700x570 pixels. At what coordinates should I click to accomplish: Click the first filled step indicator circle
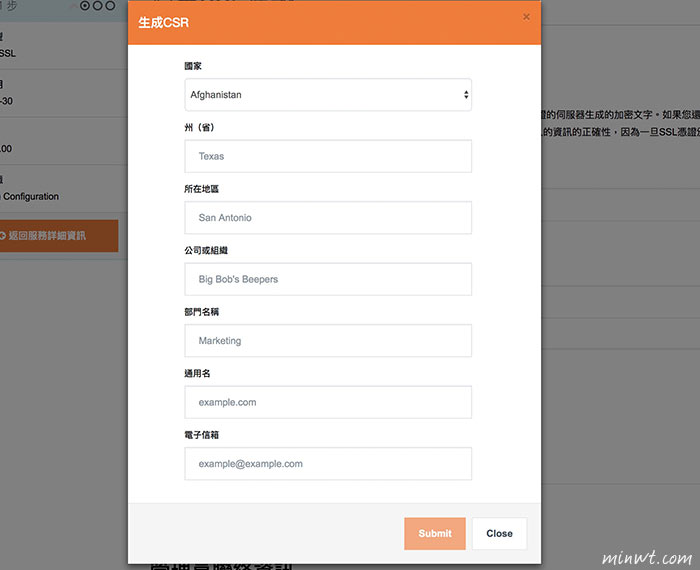point(85,6)
